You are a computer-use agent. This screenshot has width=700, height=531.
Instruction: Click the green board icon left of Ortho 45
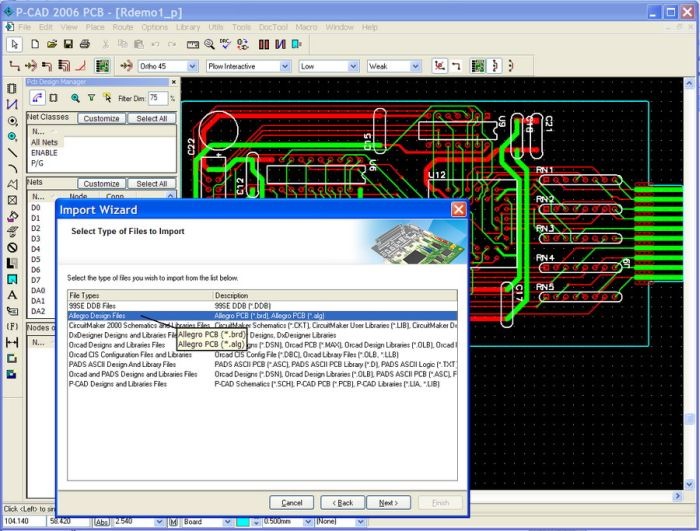pyautogui.click(x=103, y=66)
